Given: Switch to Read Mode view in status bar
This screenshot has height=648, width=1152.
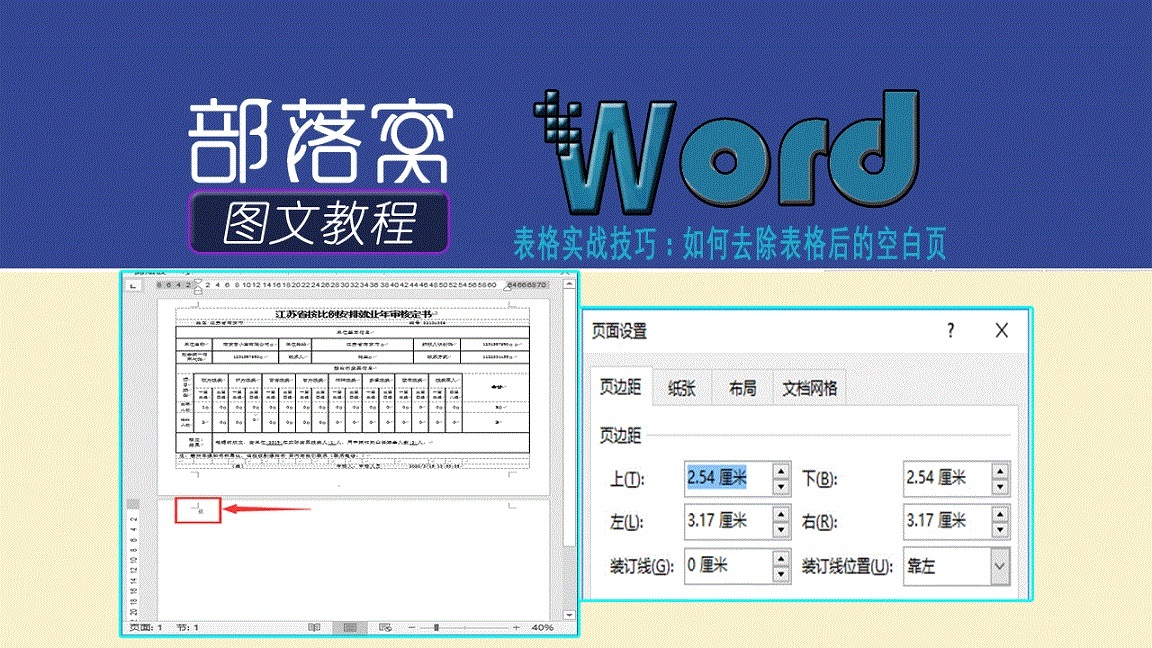Looking at the screenshot, I should [x=314, y=627].
